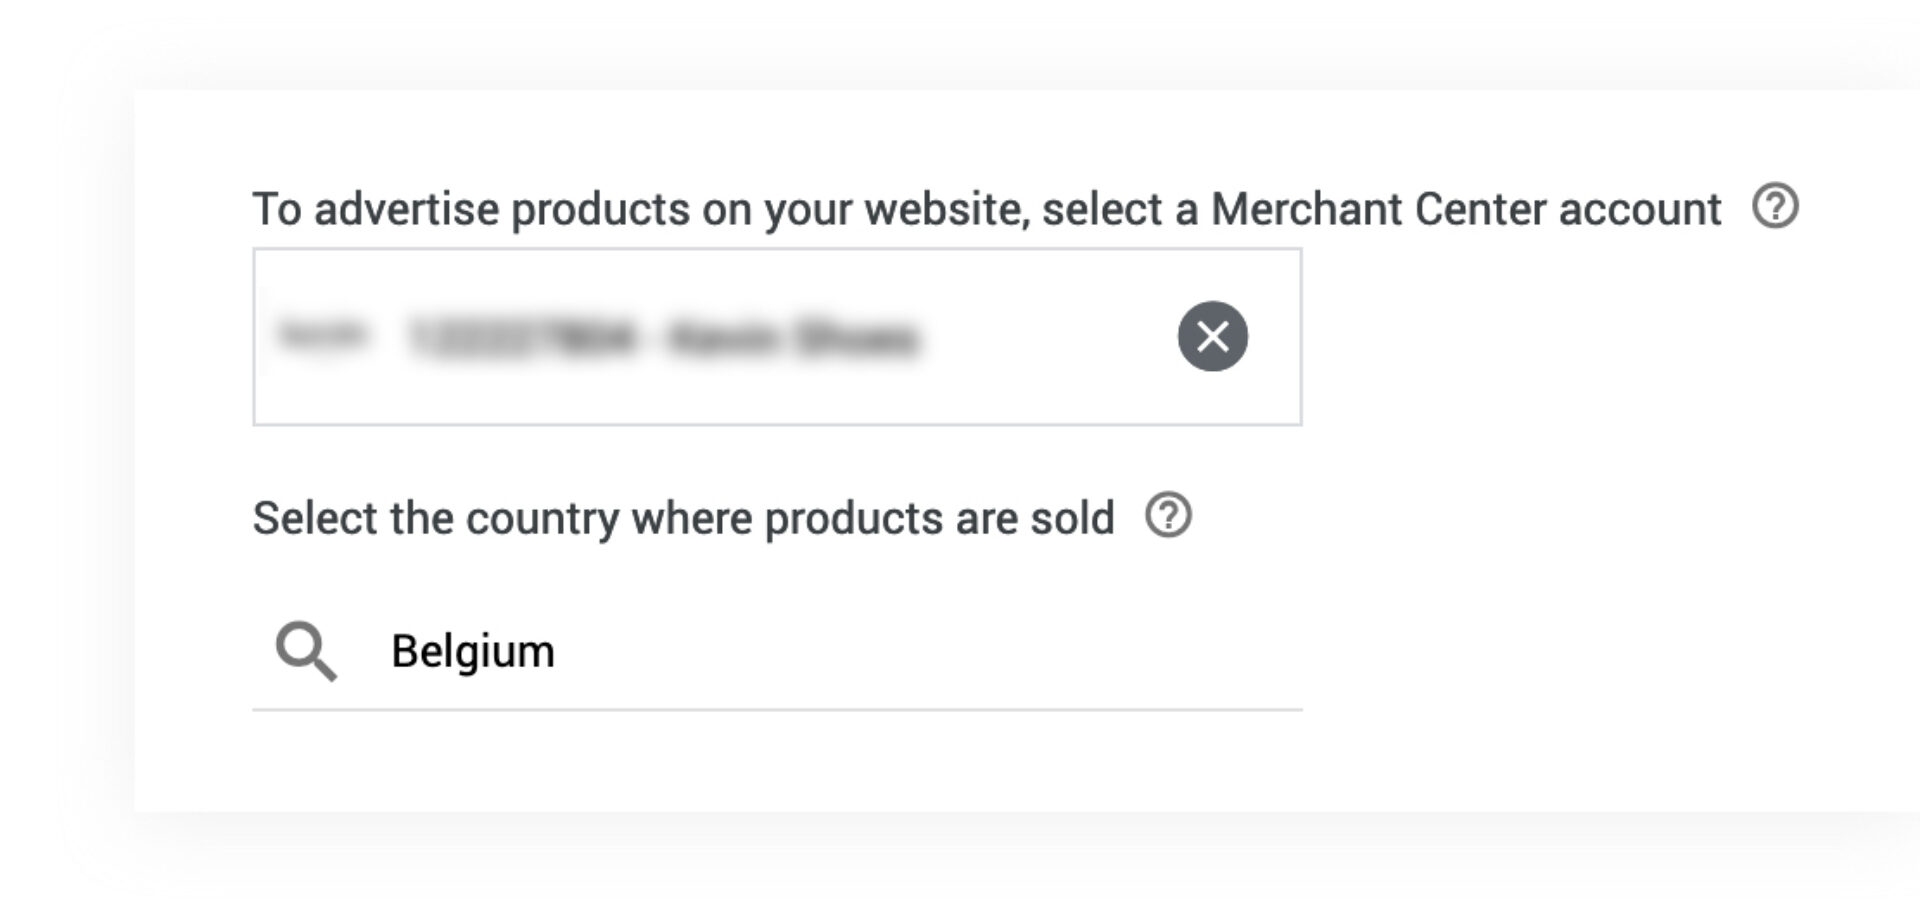Click the 'To advertise products on your website' label
The height and width of the screenshot is (912, 1920).
pyautogui.click(x=641, y=210)
